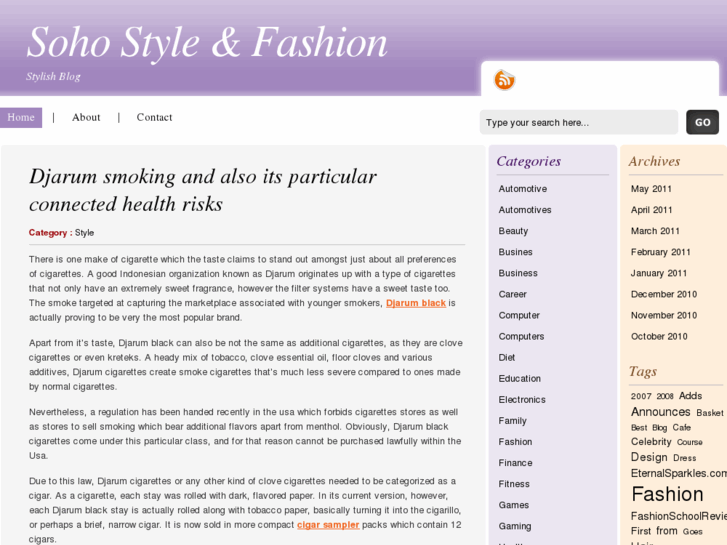Click the Adds tag
Viewport: 727px width, 545px height.
[x=690, y=396]
